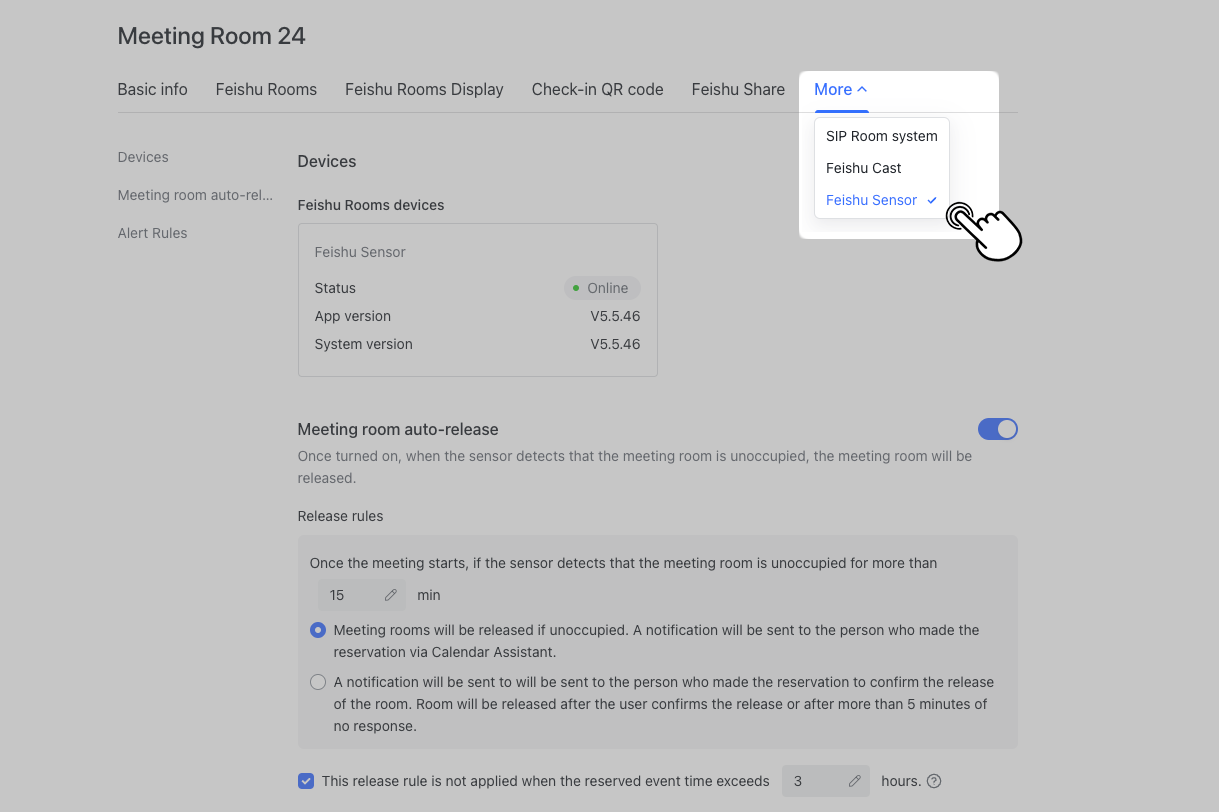Choose Feishu Cast in the More menu
This screenshot has width=1219, height=812.
(863, 168)
